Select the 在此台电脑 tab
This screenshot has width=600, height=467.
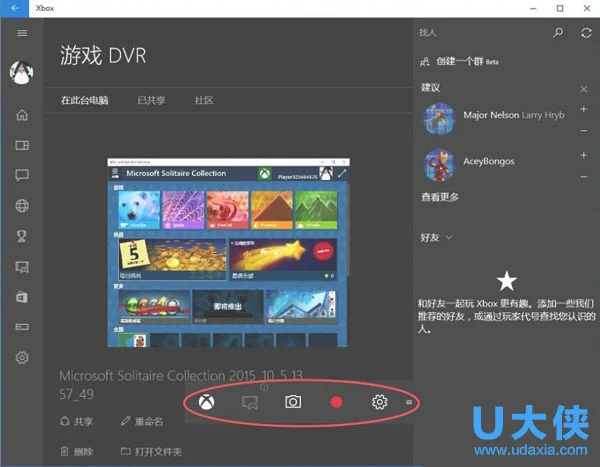(x=85, y=100)
